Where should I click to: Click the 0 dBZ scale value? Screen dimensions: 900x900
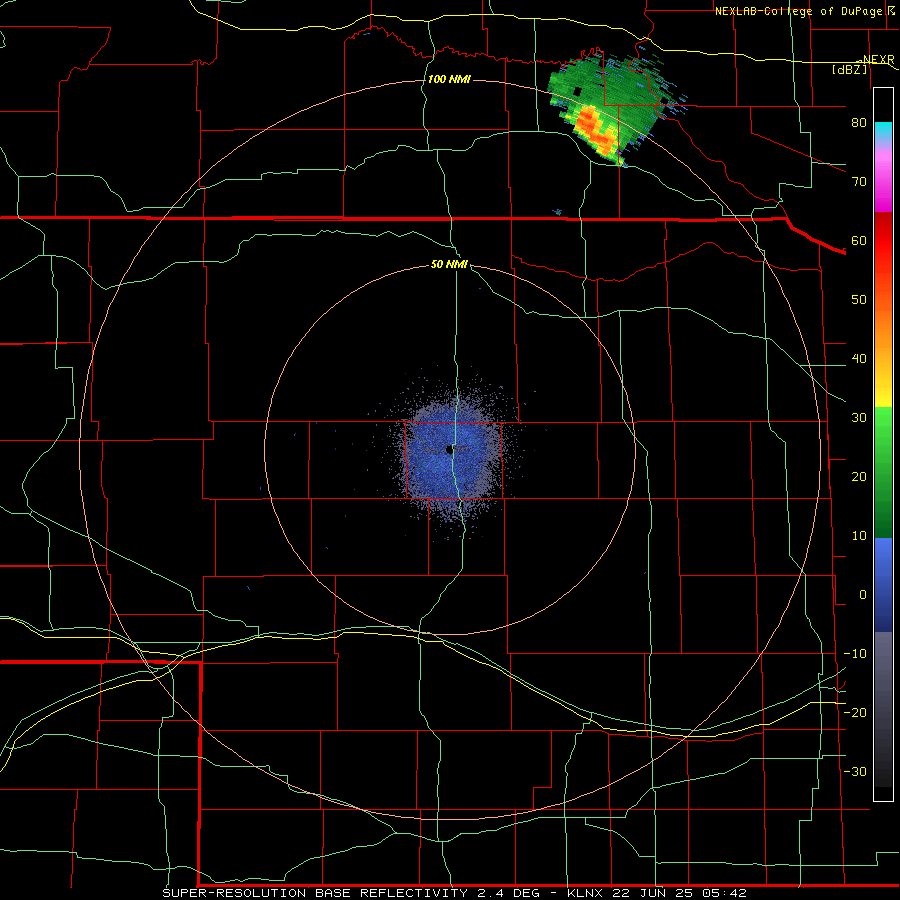(x=863, y=595)
